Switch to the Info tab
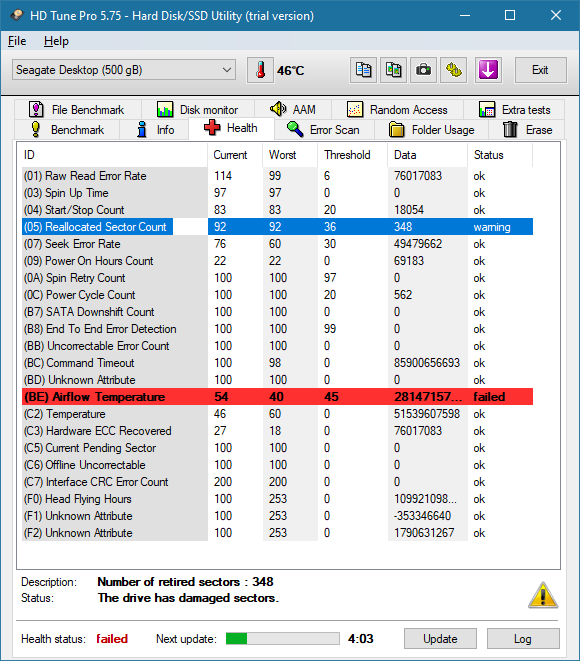This screenshot has height=661, width=580. (154, 129)
